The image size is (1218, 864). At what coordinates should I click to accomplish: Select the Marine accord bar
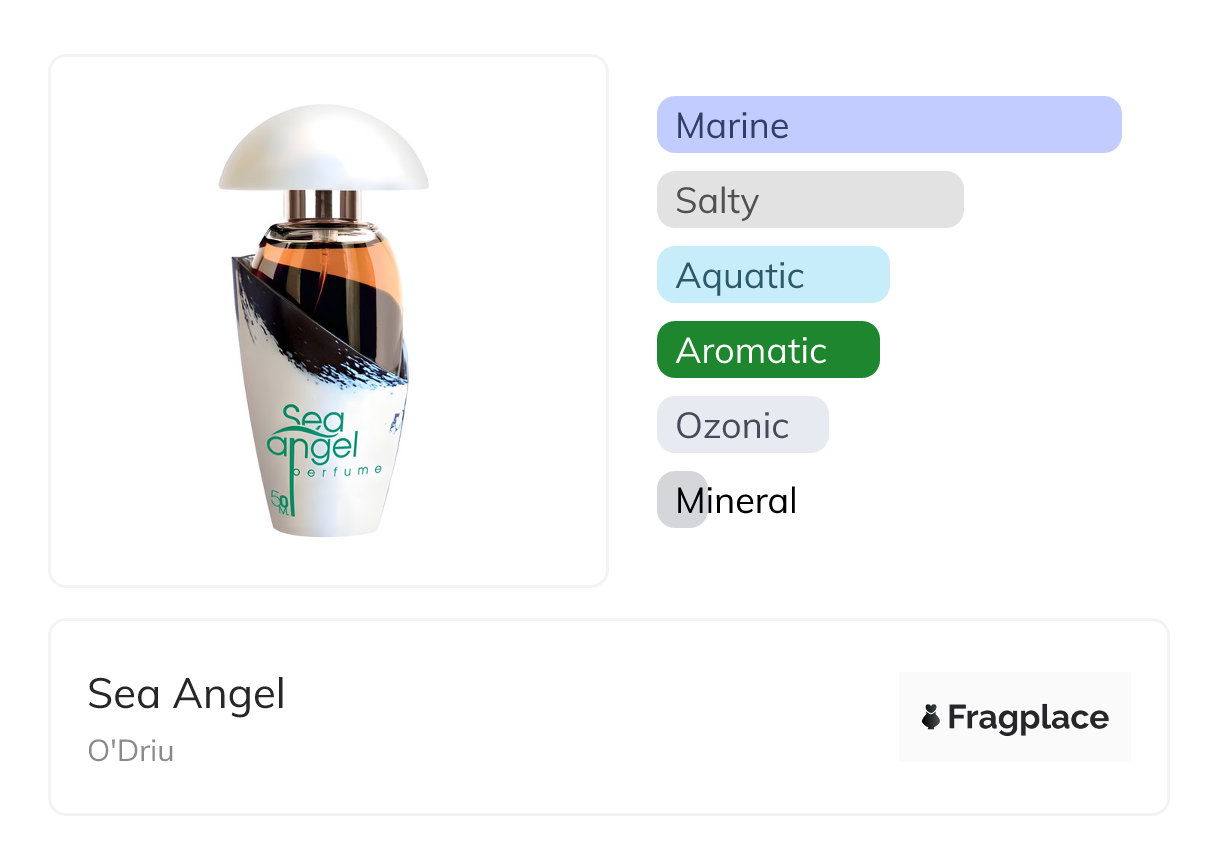pos(889,125)
